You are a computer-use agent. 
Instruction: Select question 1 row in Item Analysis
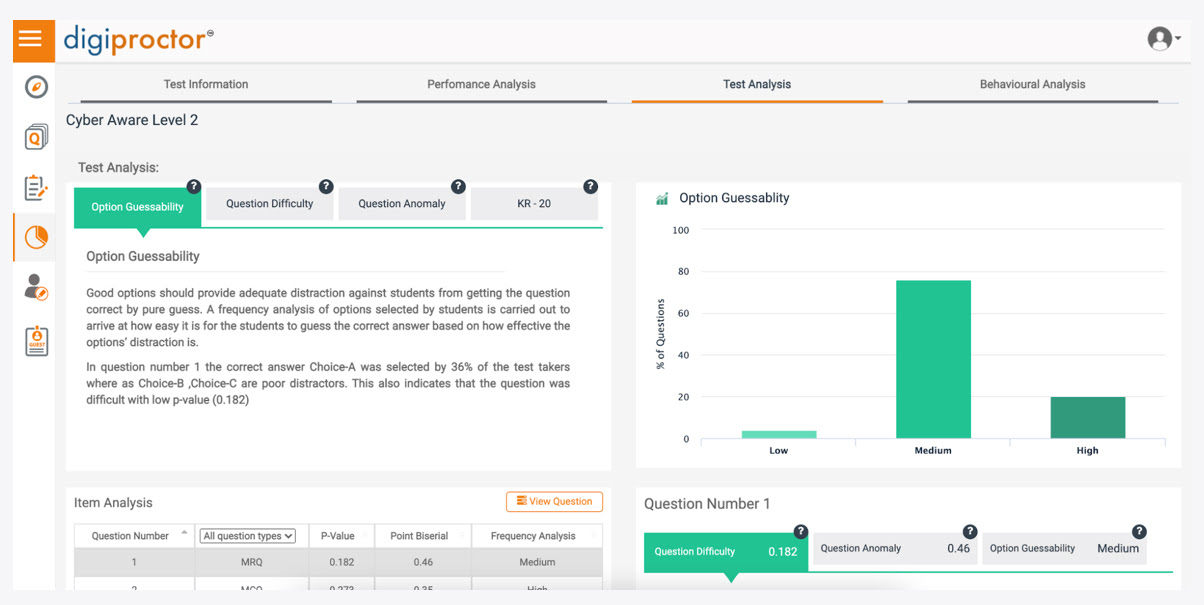(338, 562)
